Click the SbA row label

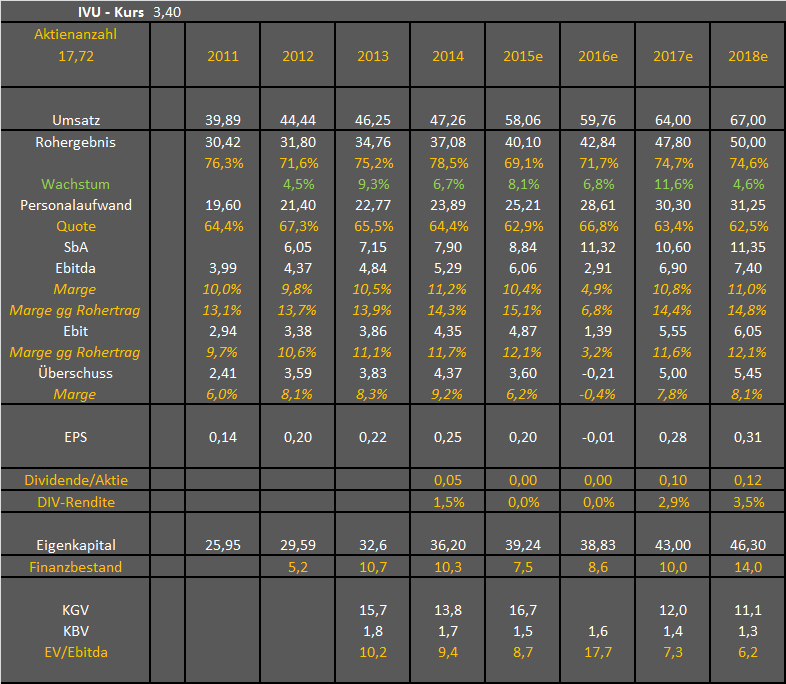point(76,248)
